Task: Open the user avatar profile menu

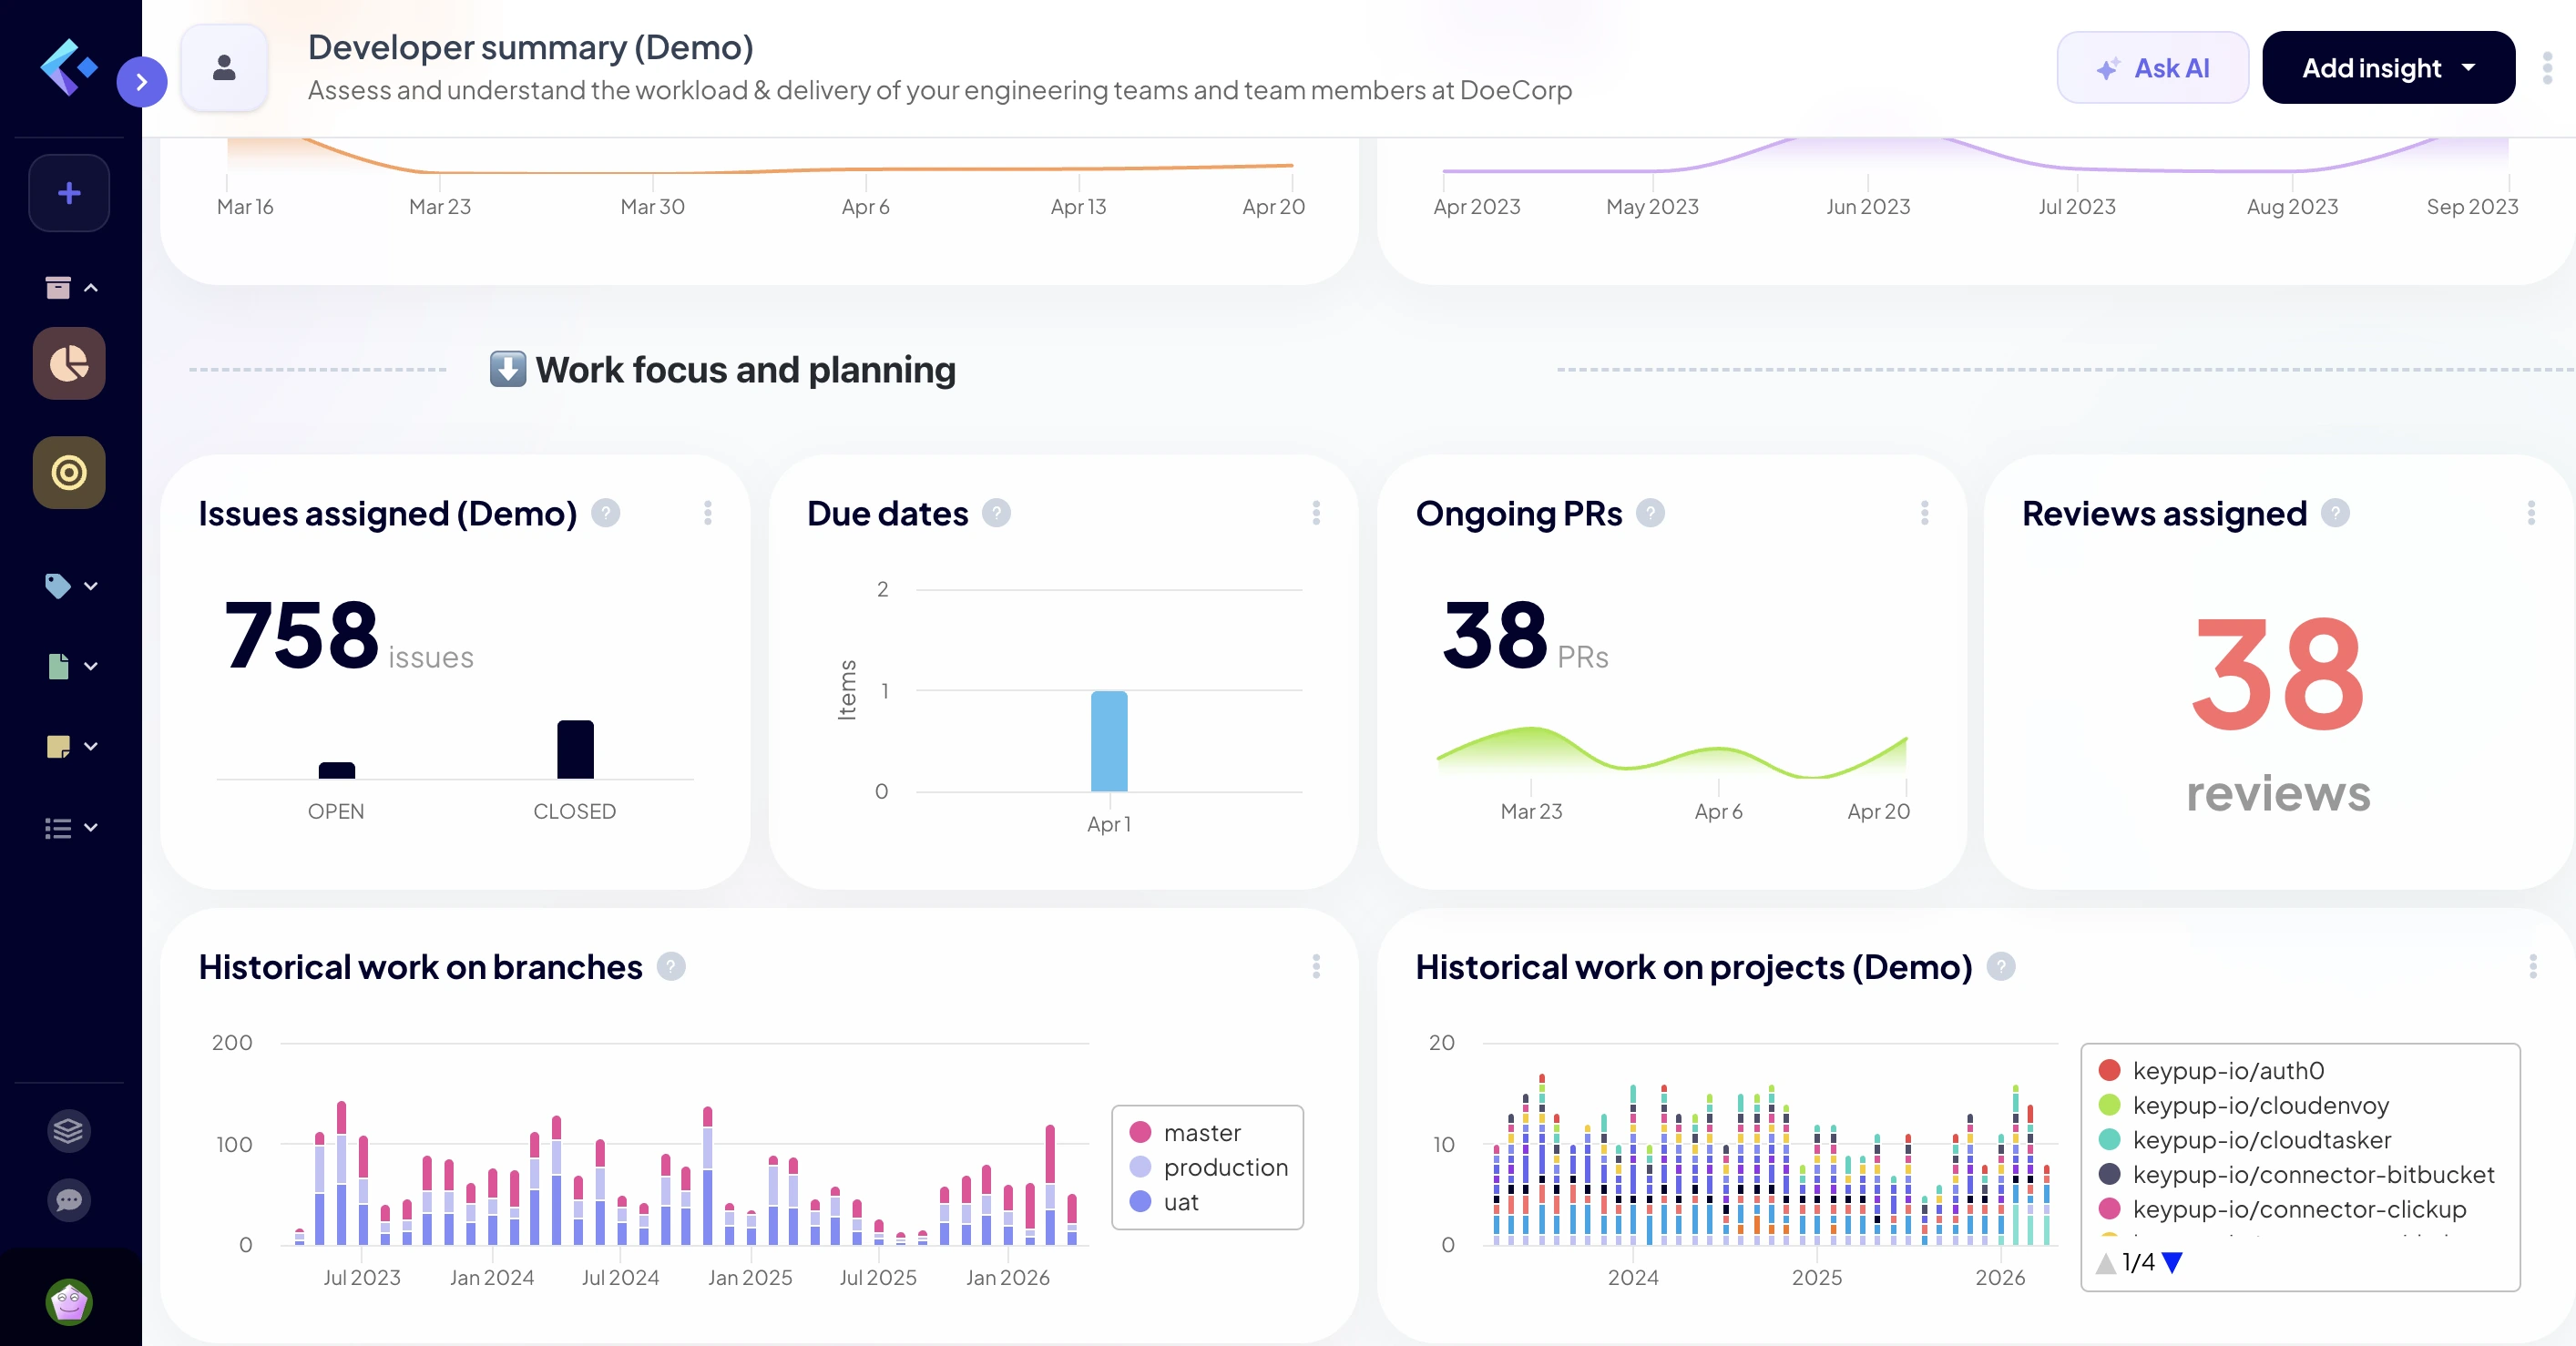Action: pyautogui.click(x=69, y=1302)
